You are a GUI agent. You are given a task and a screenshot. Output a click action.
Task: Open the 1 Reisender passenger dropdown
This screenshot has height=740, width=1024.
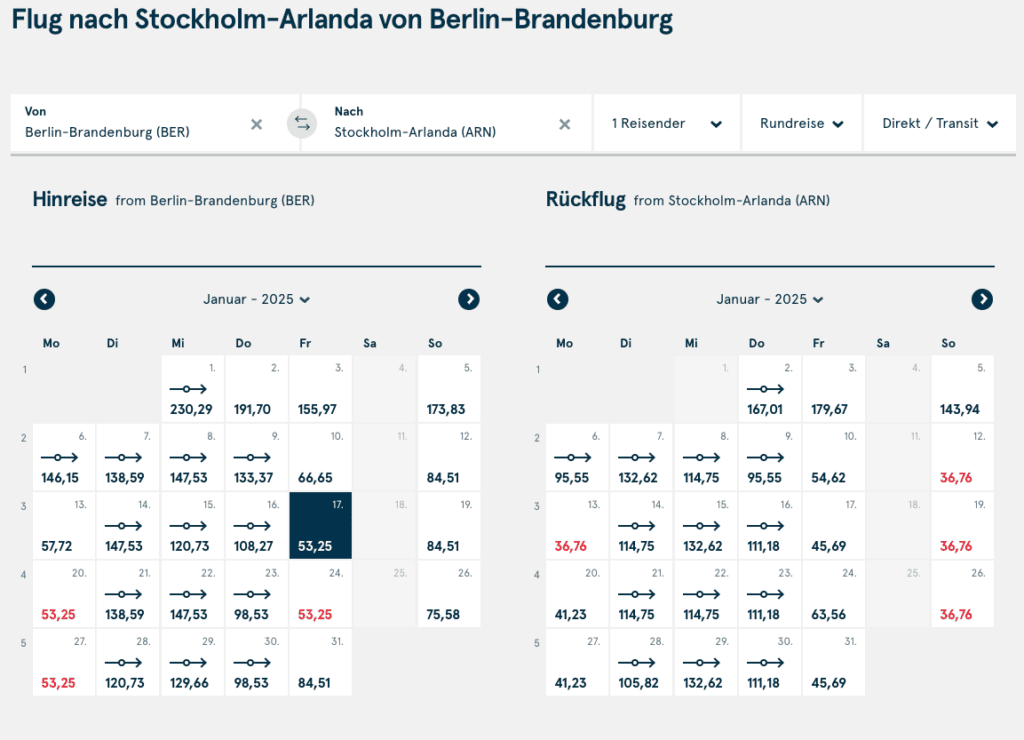point(667,124)
